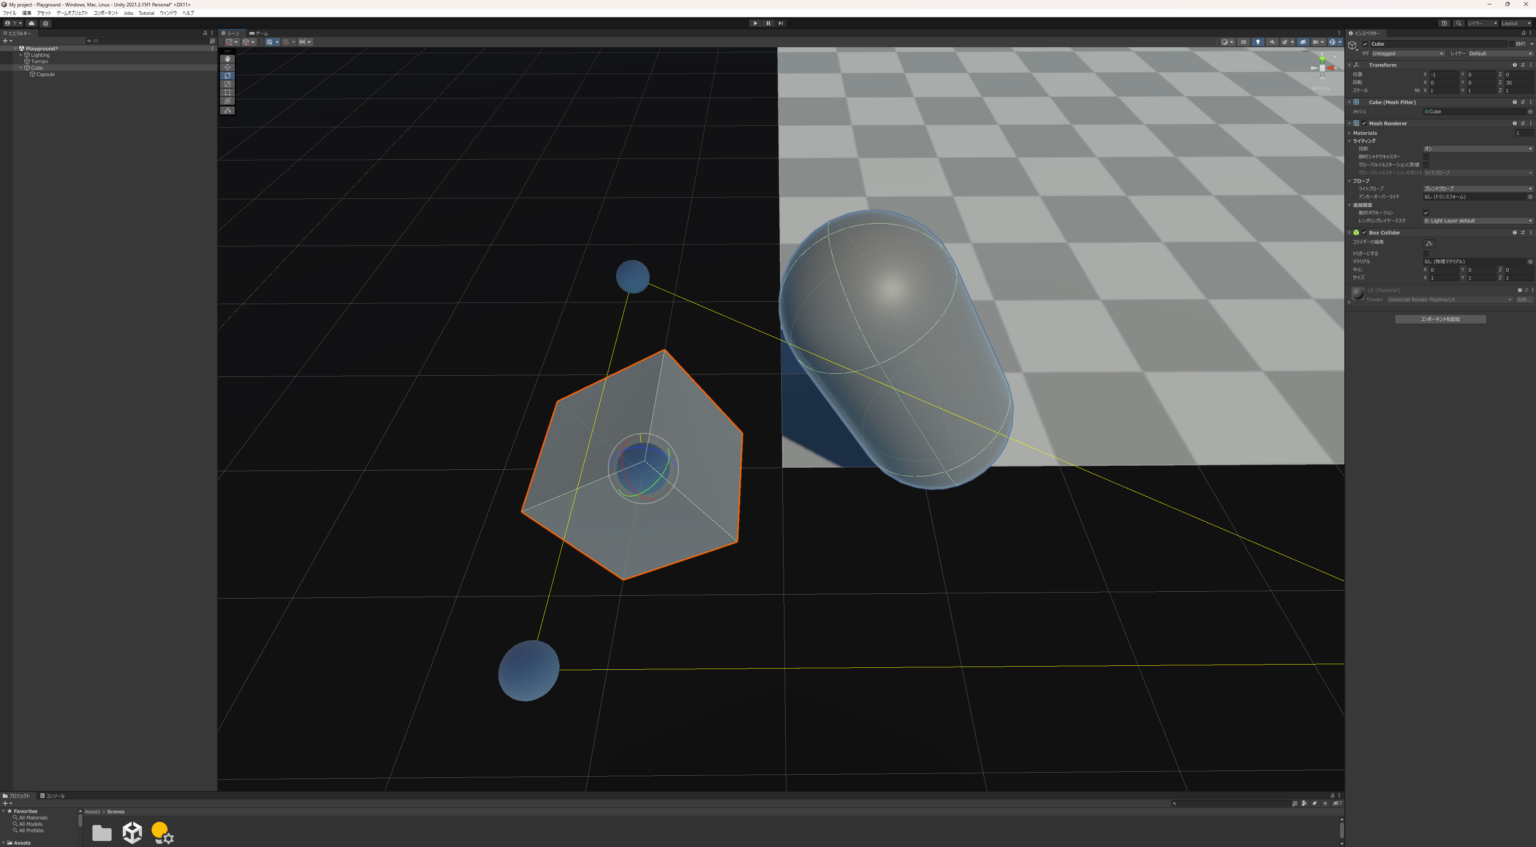This screenshot has height=847, width=1536.
Task: Click the Edit button next to the Shader
Action: coord(1523,299)
